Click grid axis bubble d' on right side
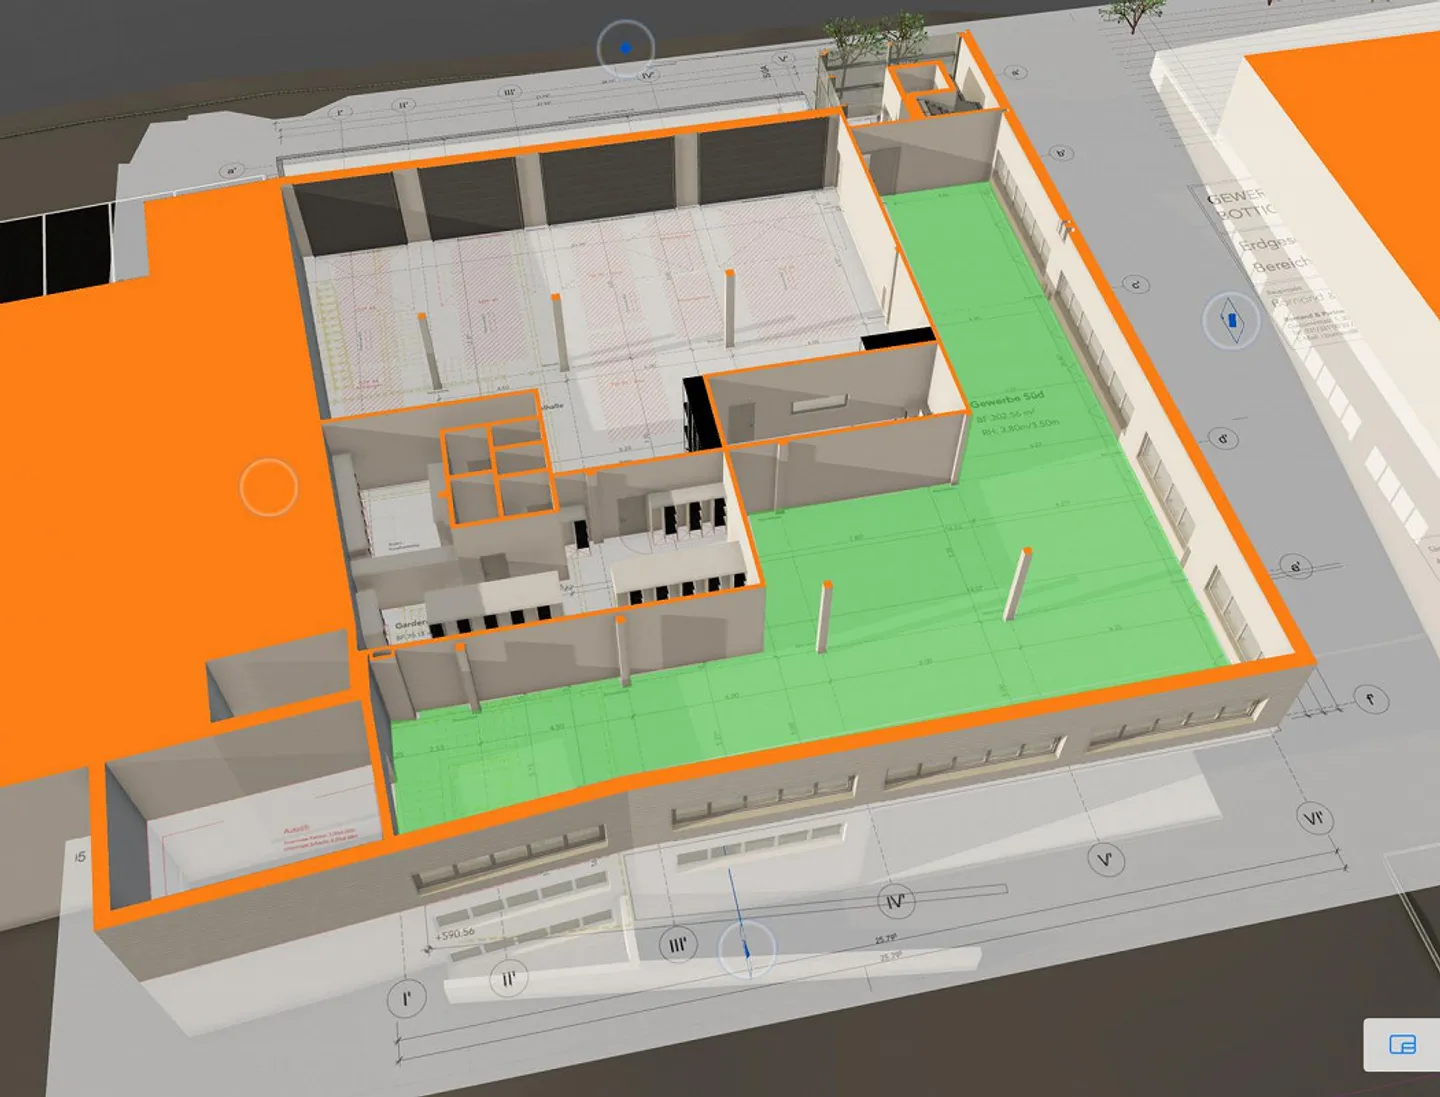This screenshot has width=1440, height=1097. click(1223, 439)
